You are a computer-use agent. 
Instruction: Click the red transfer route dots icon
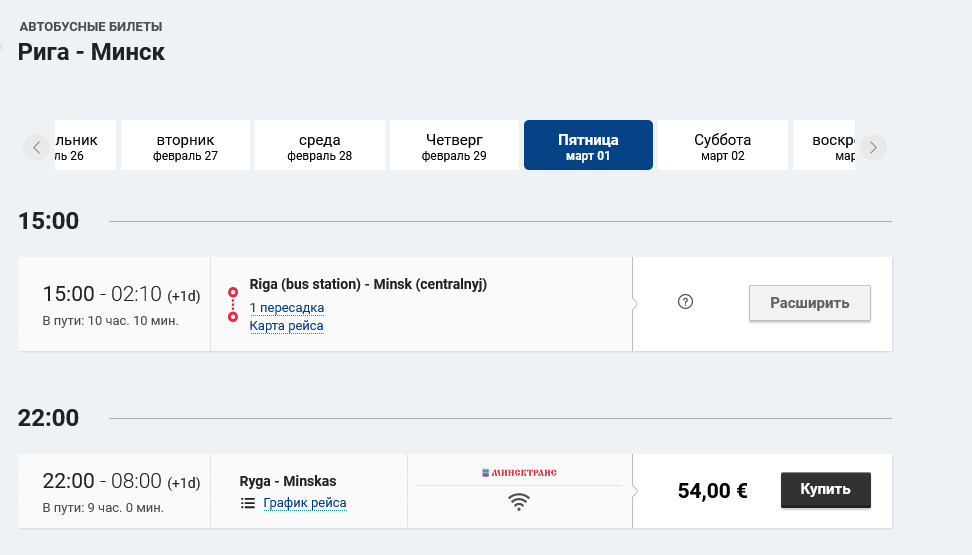(x=233, y=304)
